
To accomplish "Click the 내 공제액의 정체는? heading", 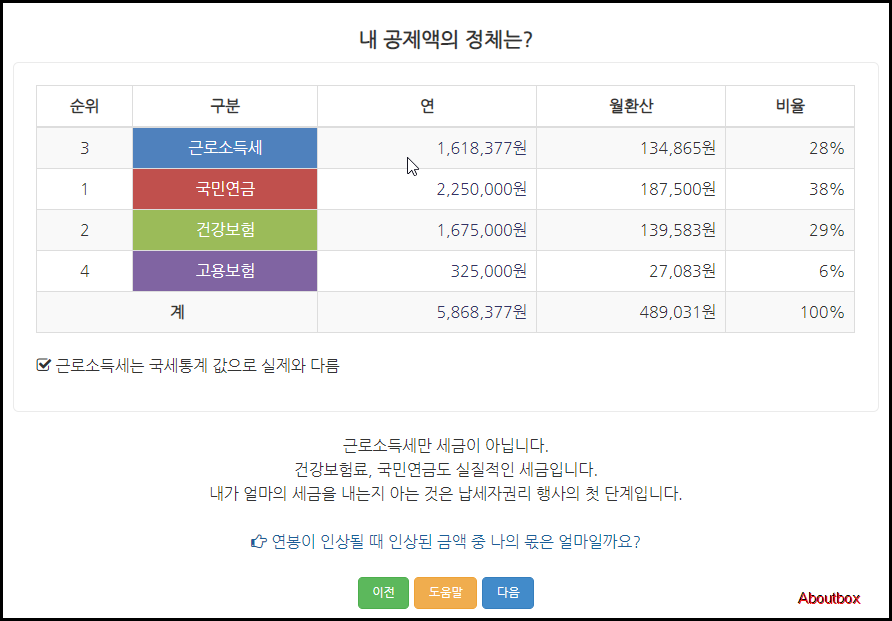I will (445, 40).
